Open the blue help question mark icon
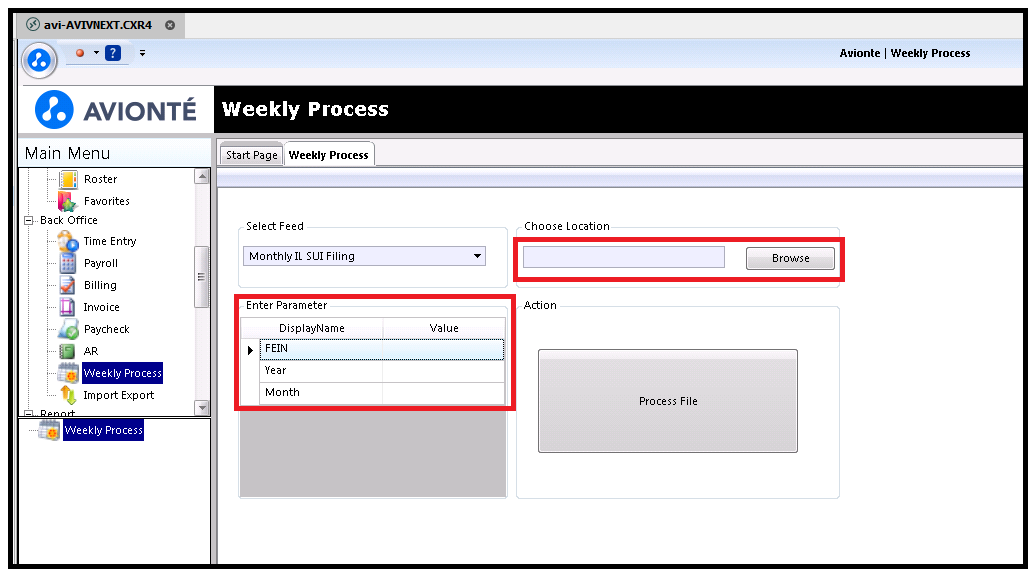The height and width of the screenshot is (573, 1033). [113, 53]
